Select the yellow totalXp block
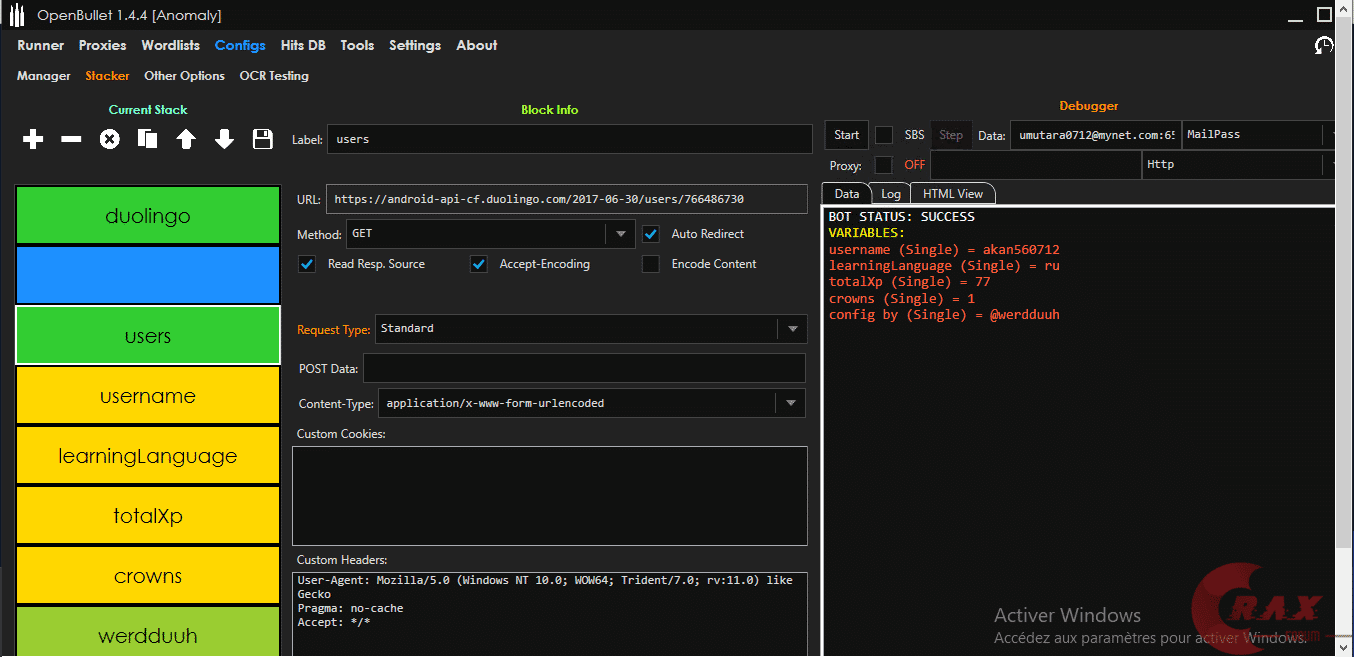This screenshot has height=657, width=1354. pos(148,516)
